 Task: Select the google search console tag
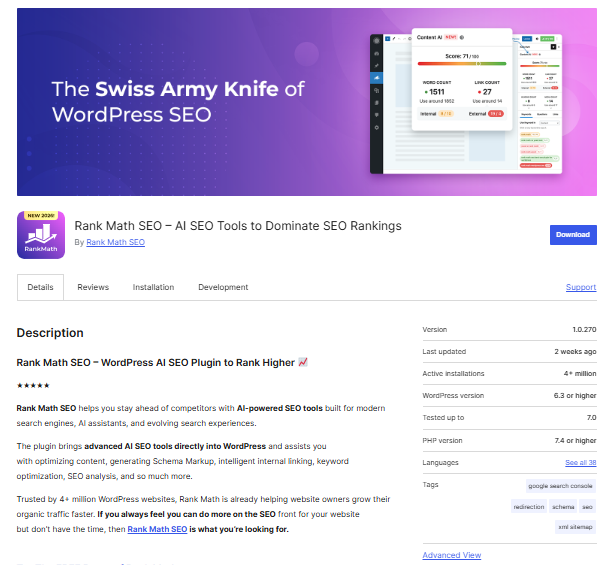560,486
